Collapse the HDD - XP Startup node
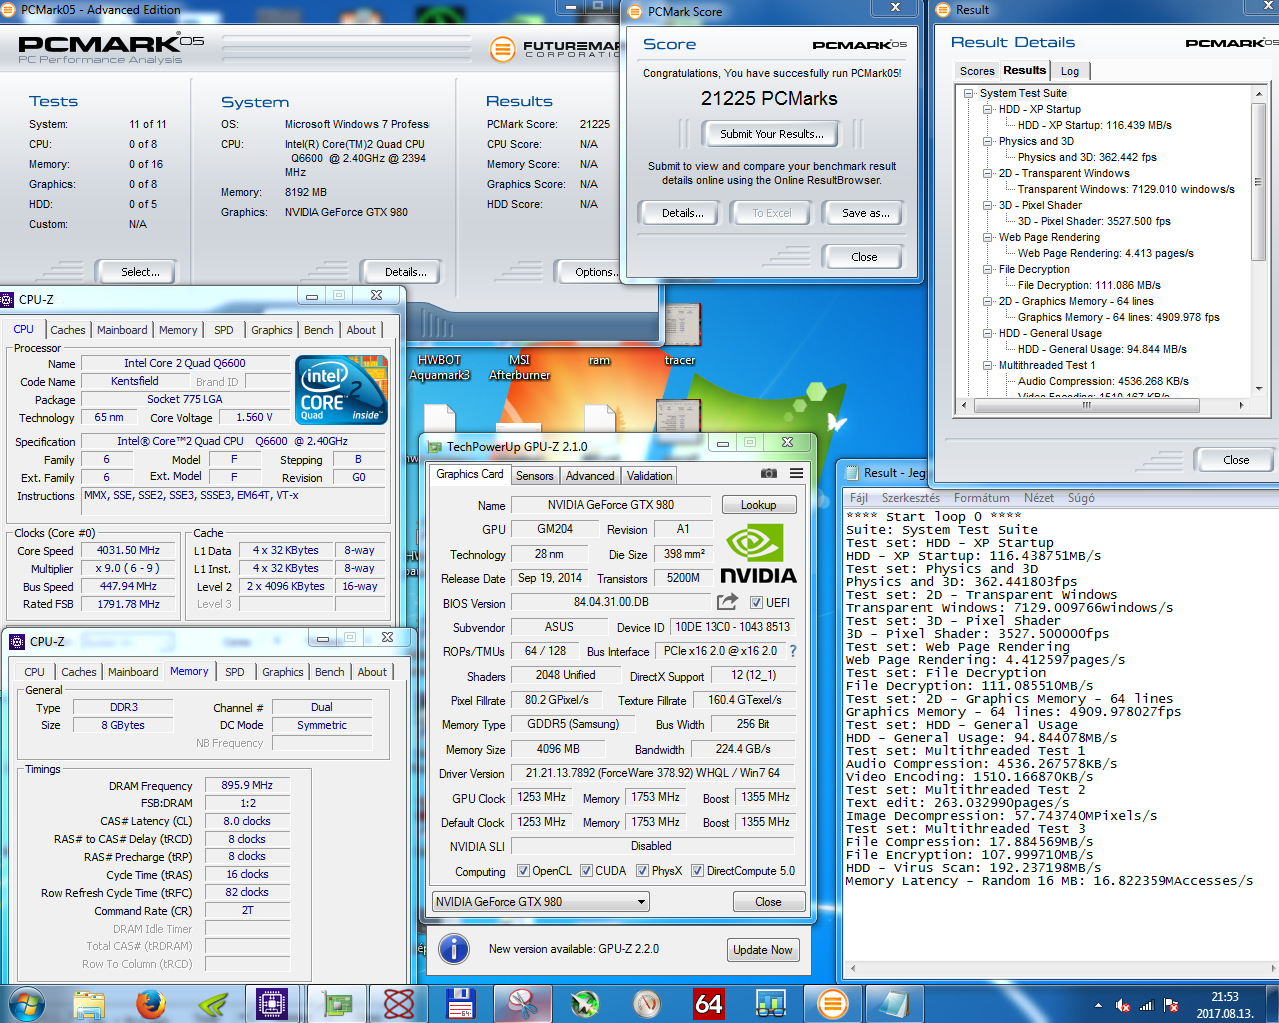 coord(988,109)
